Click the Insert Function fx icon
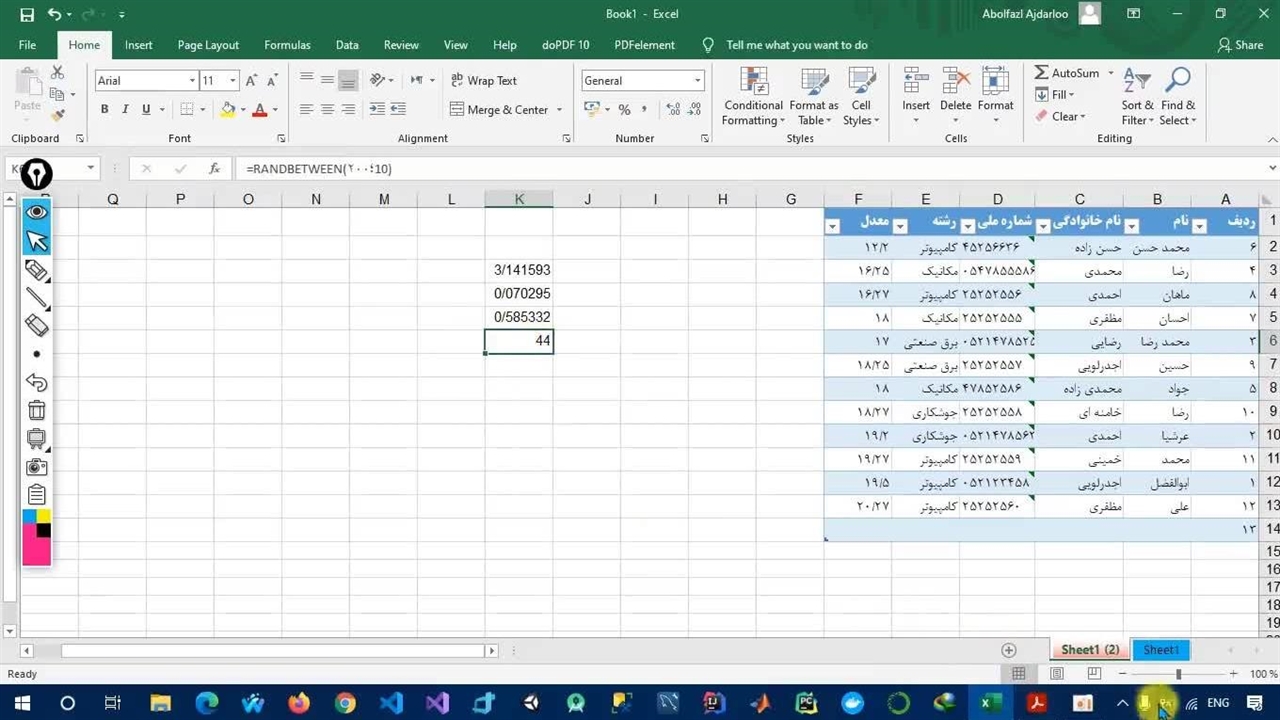 tap(214, 169)
